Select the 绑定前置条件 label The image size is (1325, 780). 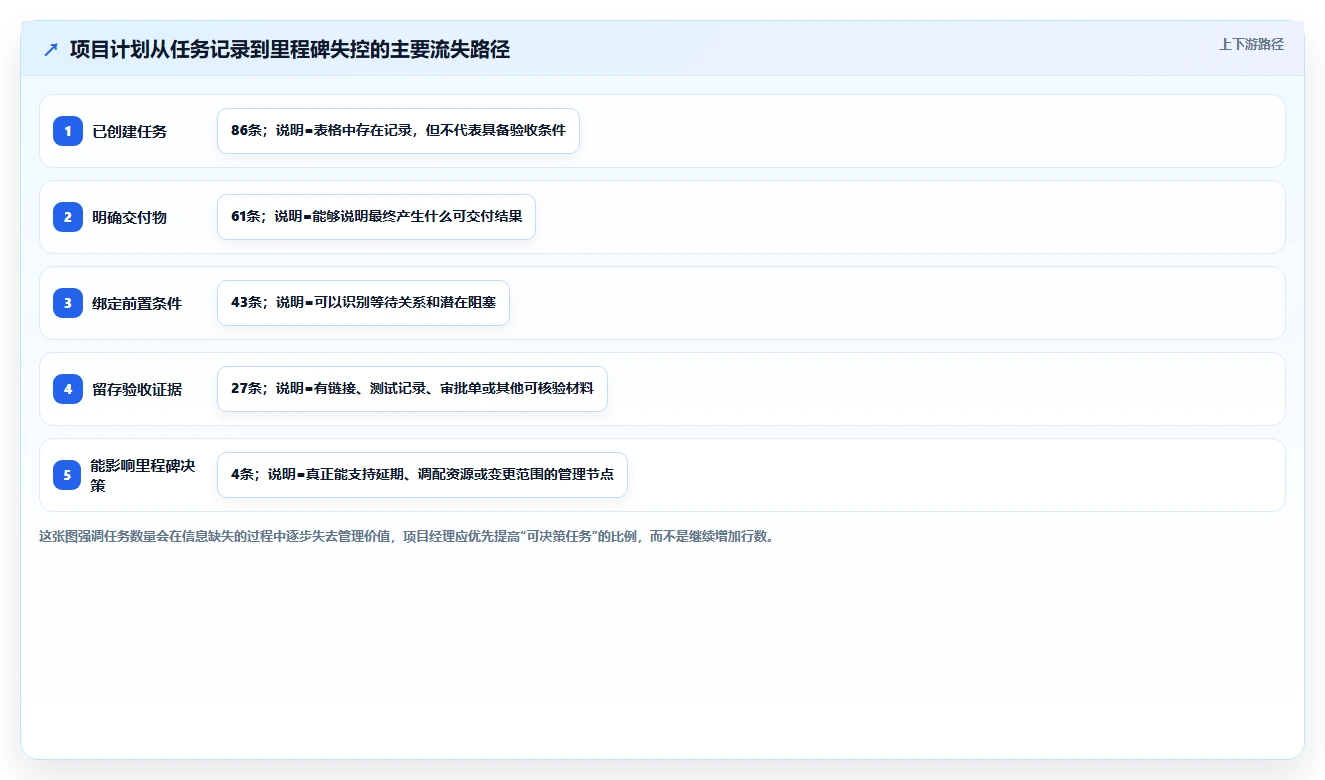[137, 304]
